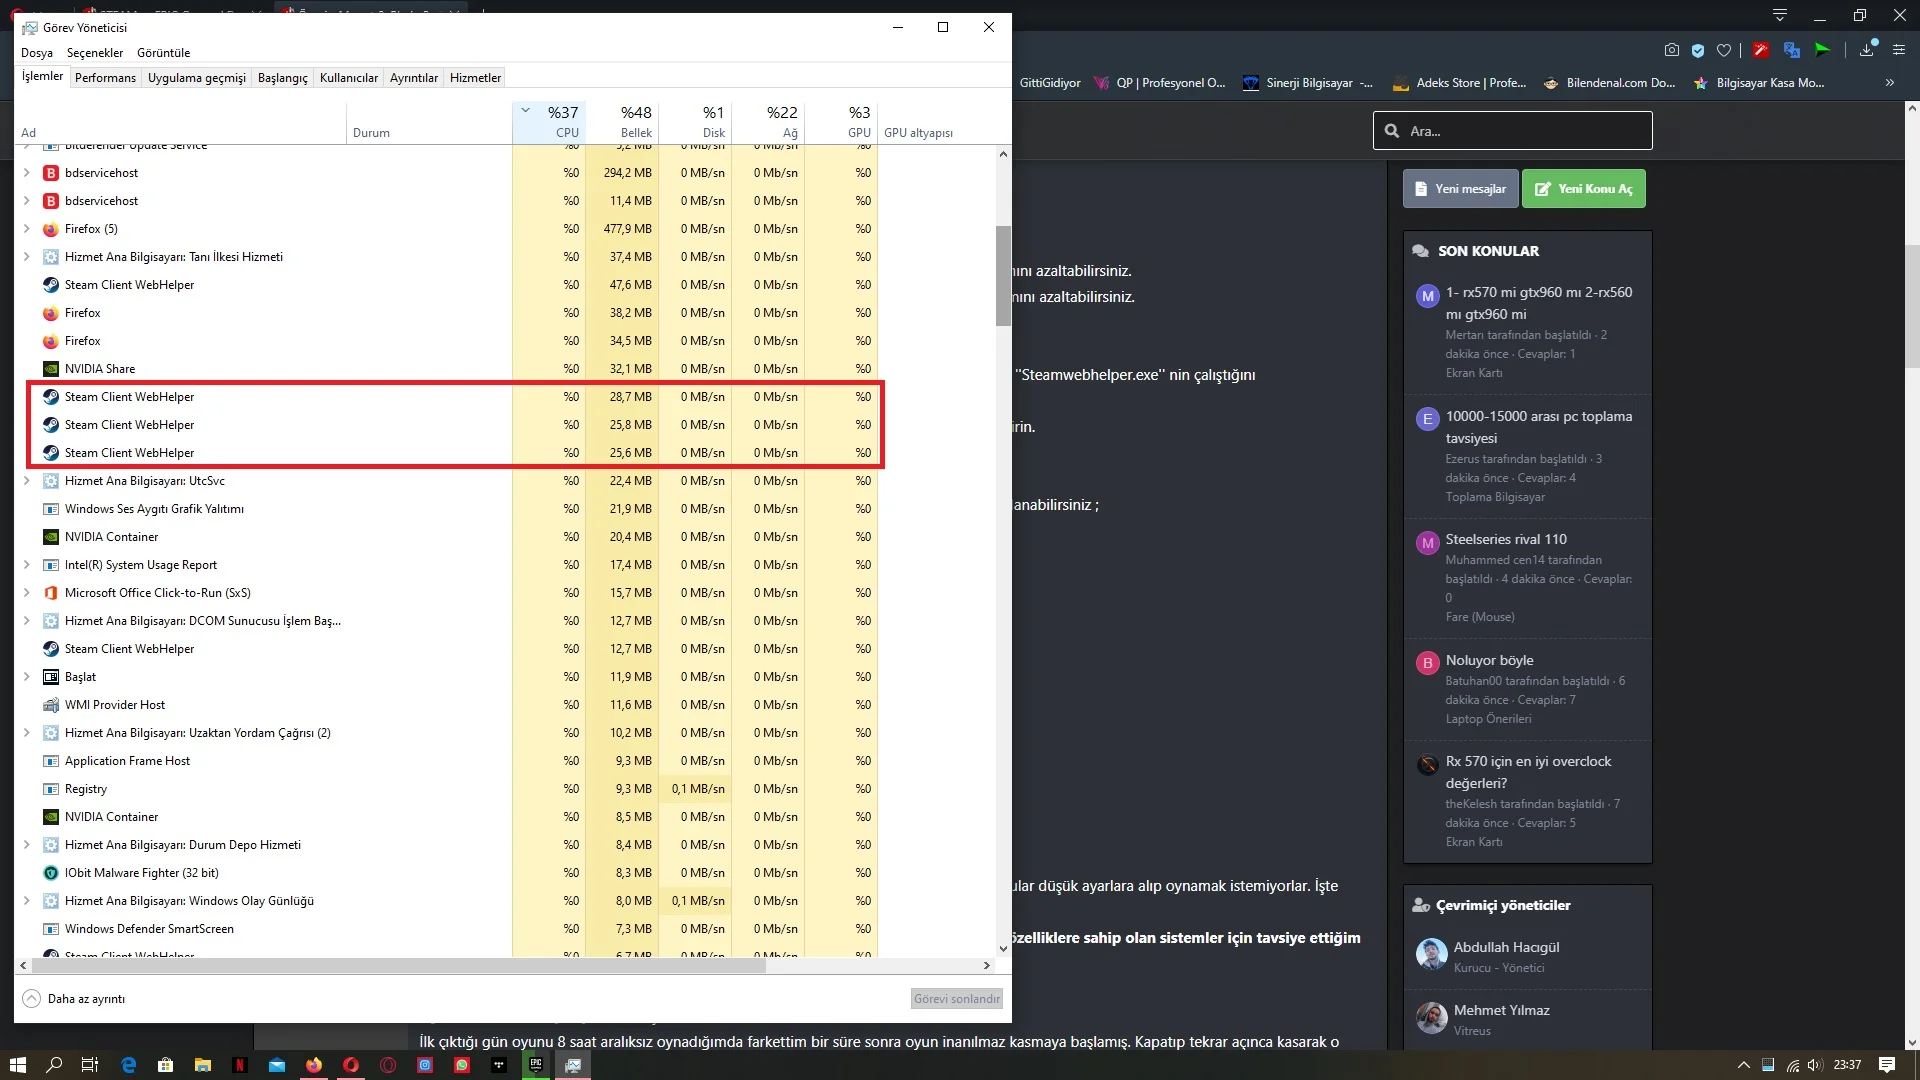Launch Epic Games from the taskbar

click(535, 1066)
